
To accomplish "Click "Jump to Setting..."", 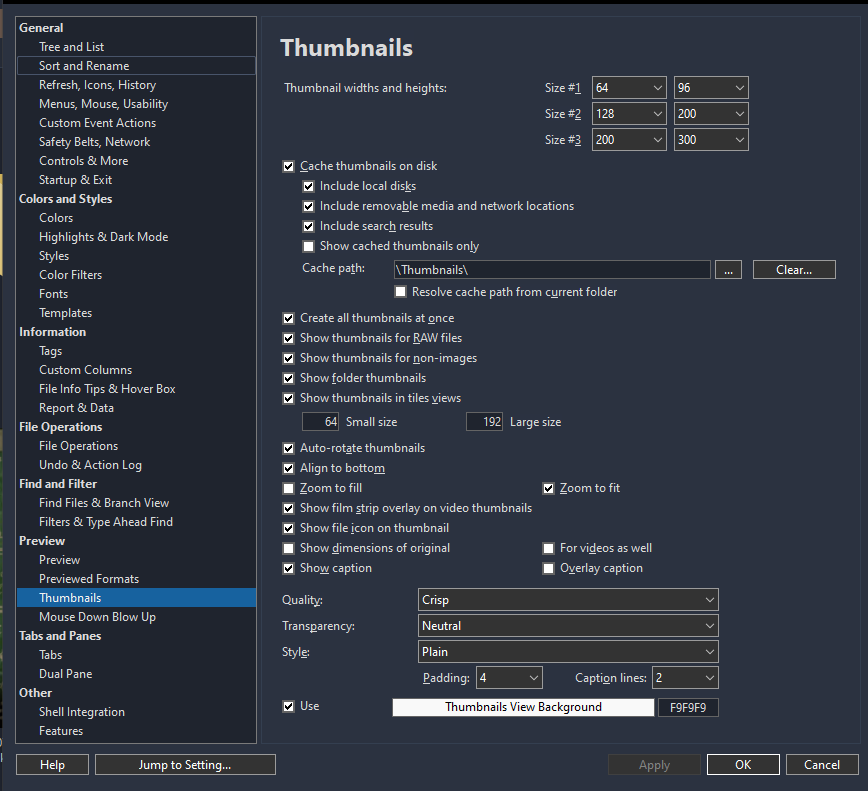I will 184,764.
